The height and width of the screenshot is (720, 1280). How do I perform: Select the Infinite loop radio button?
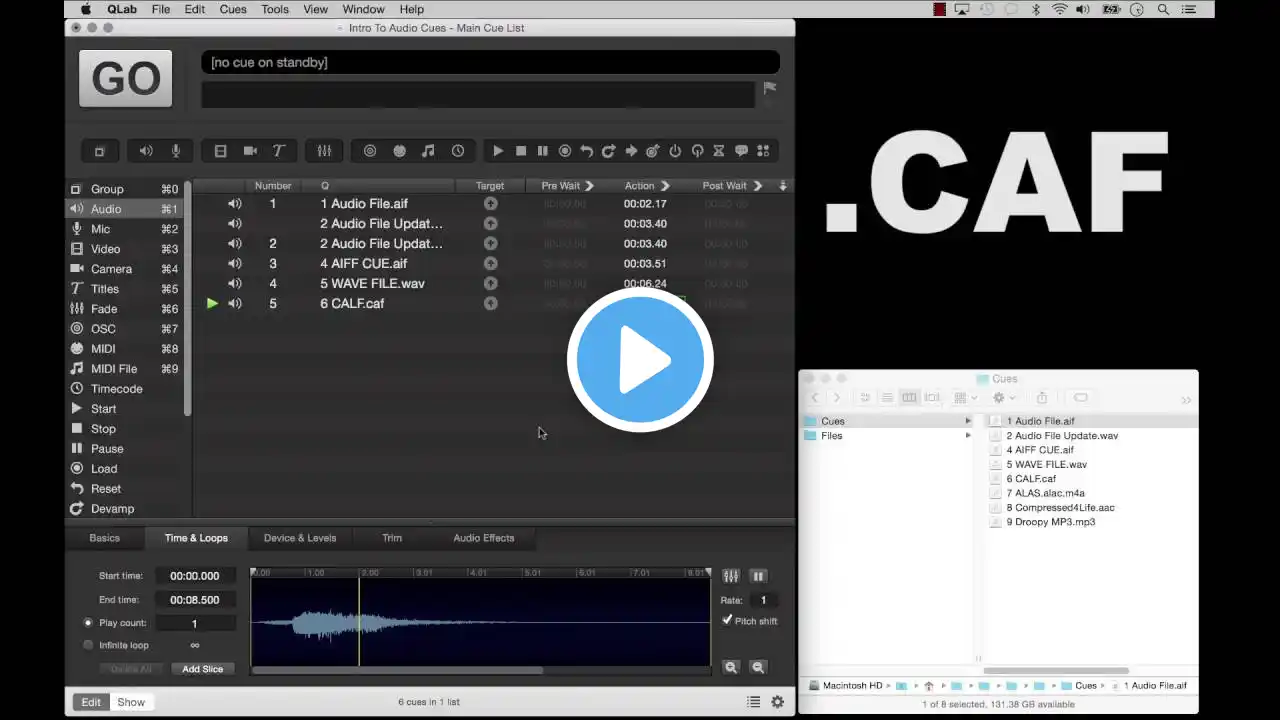coord(88,645)
